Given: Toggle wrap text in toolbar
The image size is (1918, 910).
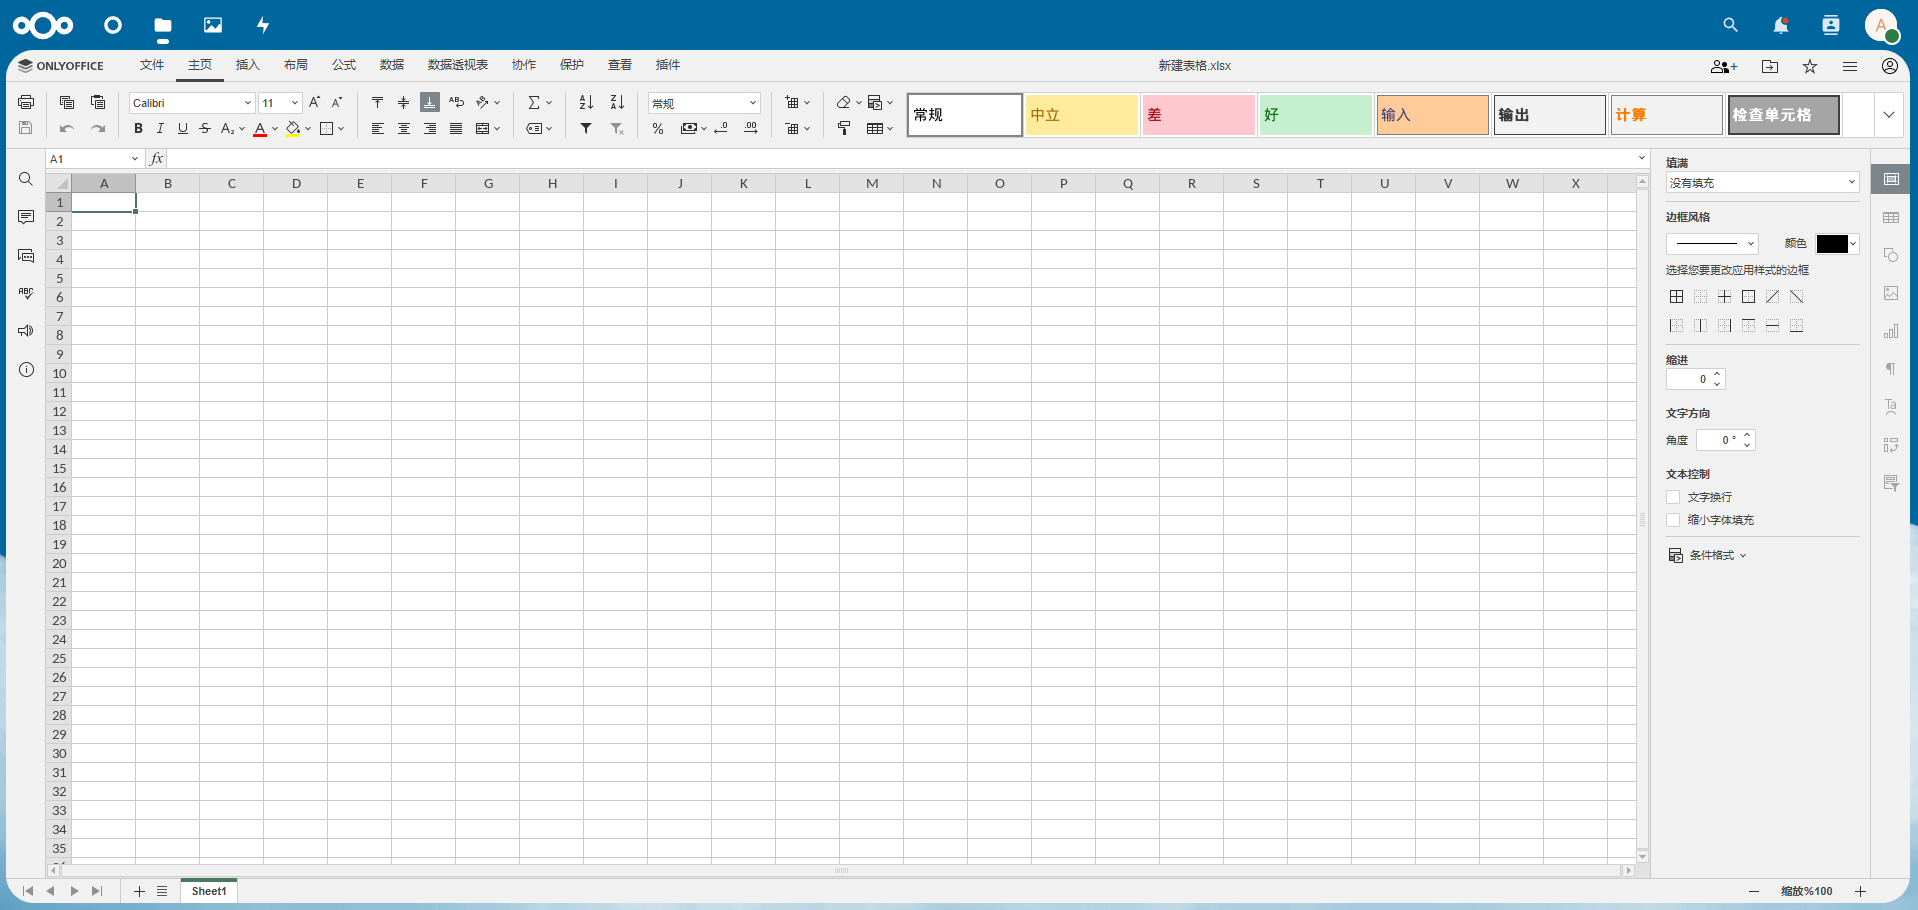Looking at the screenshot, I should pyautogui.click(x=456, y=102).
